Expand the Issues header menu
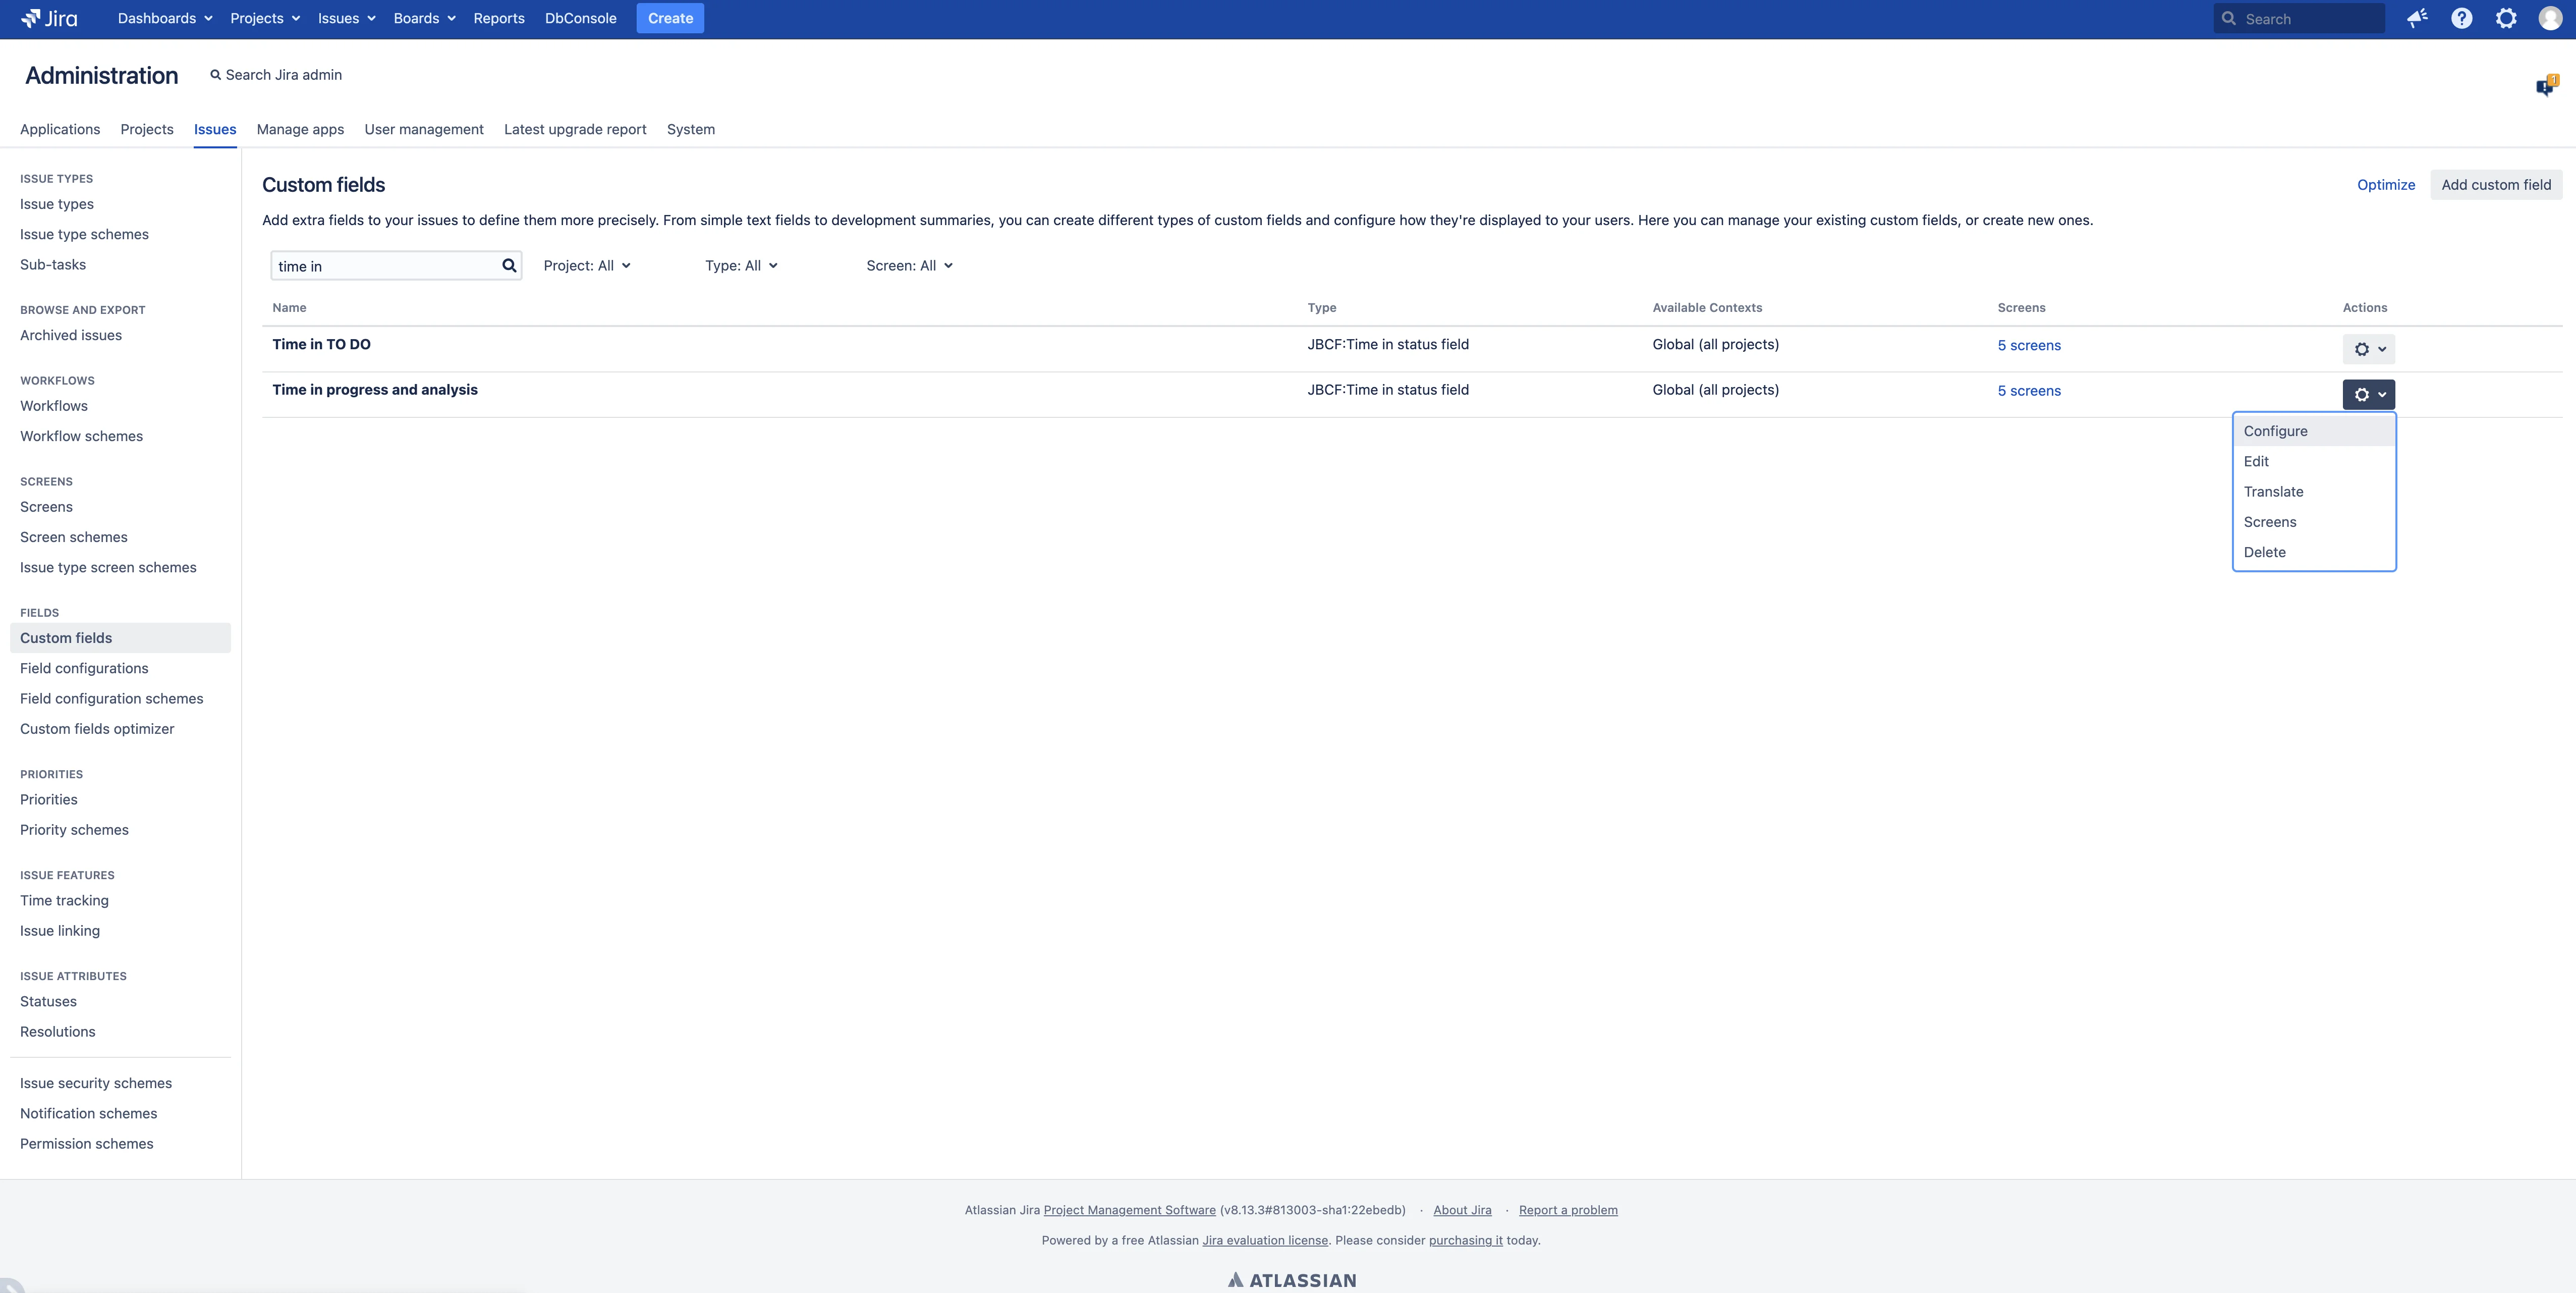This screenshot has width=2576, height=1293. [x=347, y=18]
